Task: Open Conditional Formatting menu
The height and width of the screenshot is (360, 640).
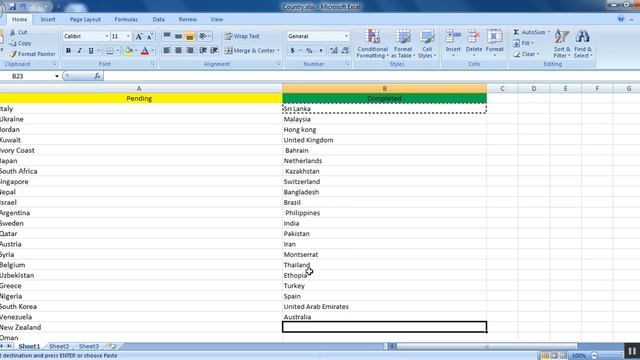Action: point(372,43)
